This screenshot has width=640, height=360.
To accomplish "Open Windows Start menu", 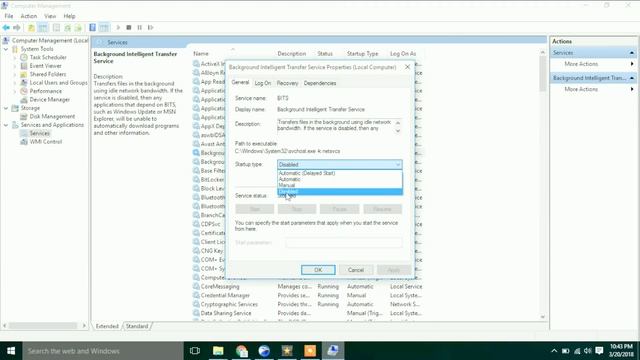I will click(11, 351).
